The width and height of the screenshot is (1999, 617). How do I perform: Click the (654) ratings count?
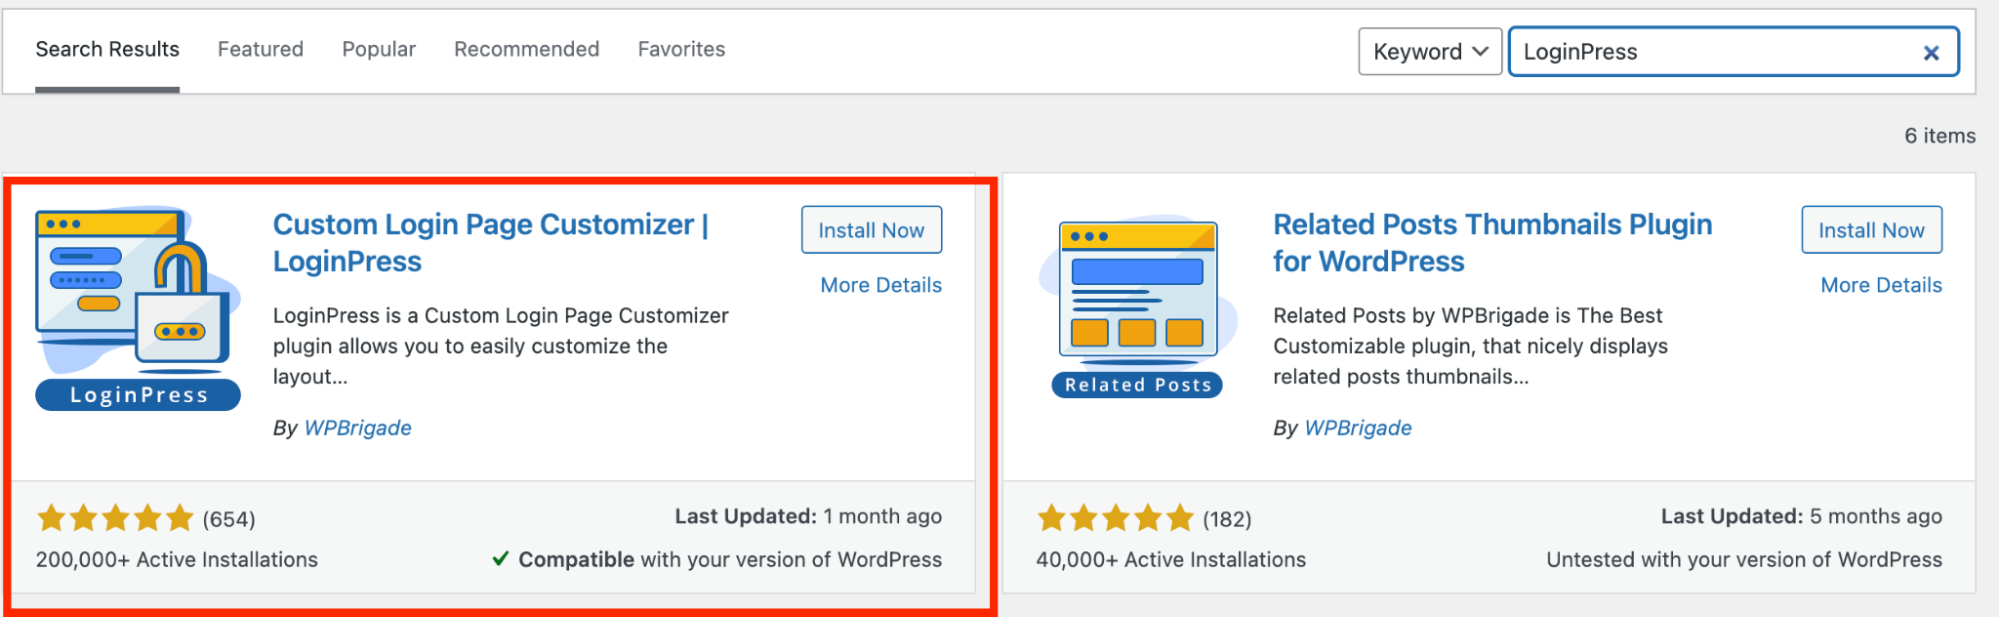(x=229, y=519)
